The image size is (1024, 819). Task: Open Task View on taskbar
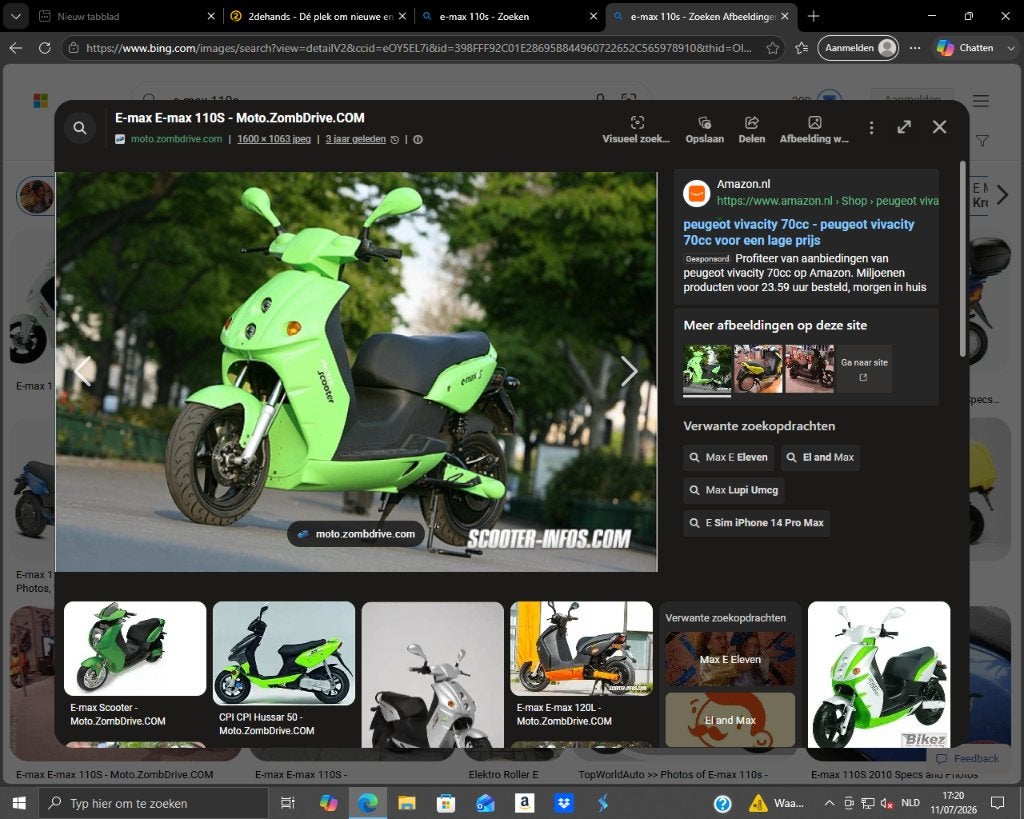click(x=287, y=803)
